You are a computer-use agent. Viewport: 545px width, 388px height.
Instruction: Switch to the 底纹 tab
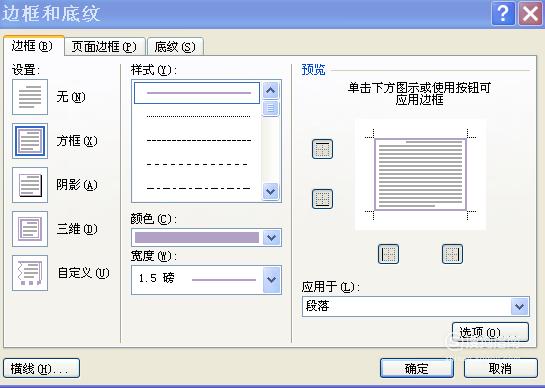175,47
